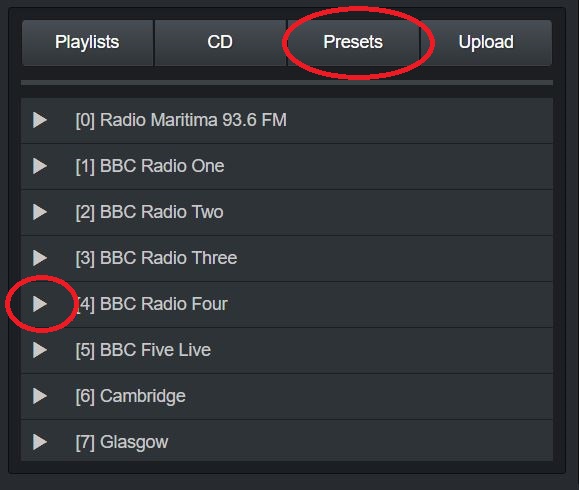Click the [2] BBC Radio Two text
This screenshot has height=490, width=579.
point(149,212)
